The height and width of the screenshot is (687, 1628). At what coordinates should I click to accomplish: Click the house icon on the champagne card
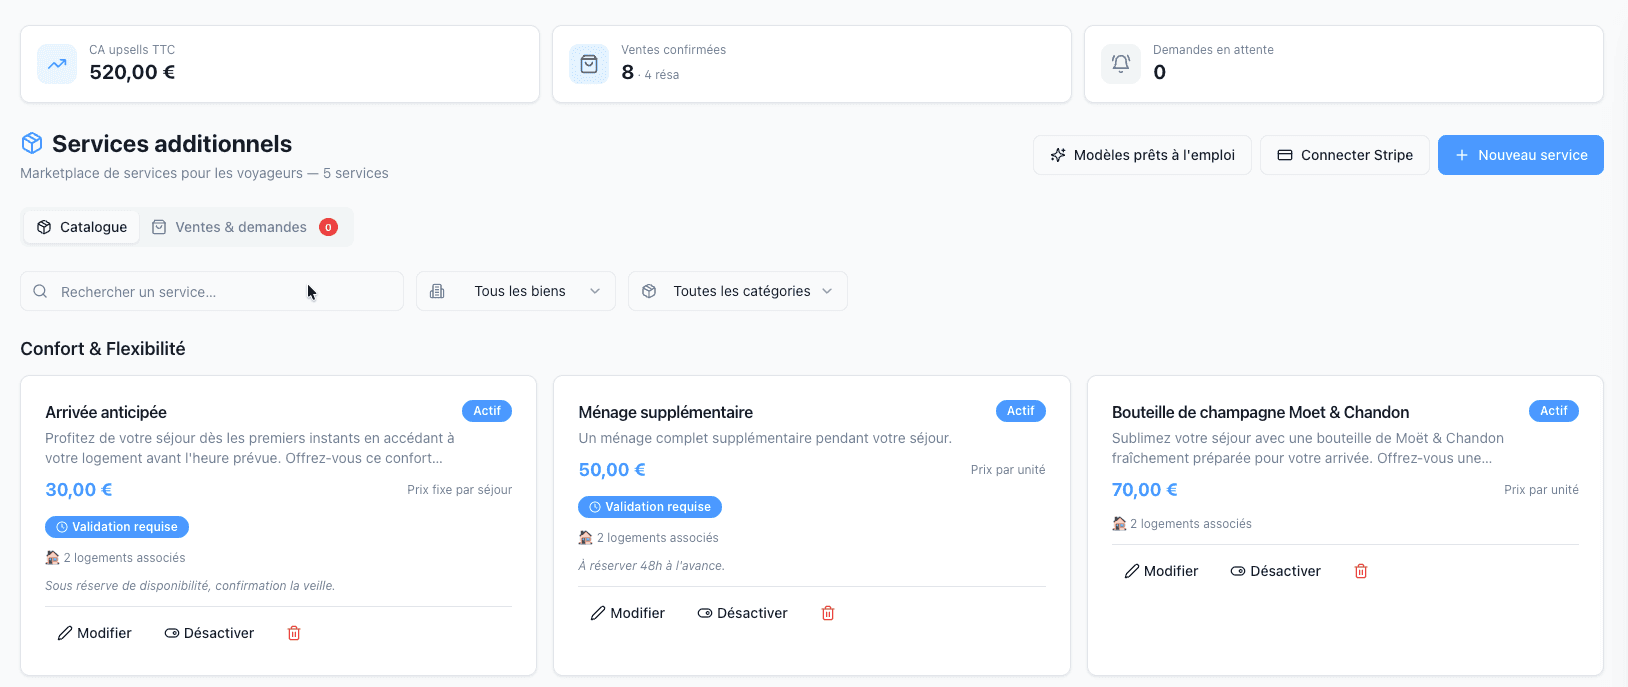[1119, 524]
